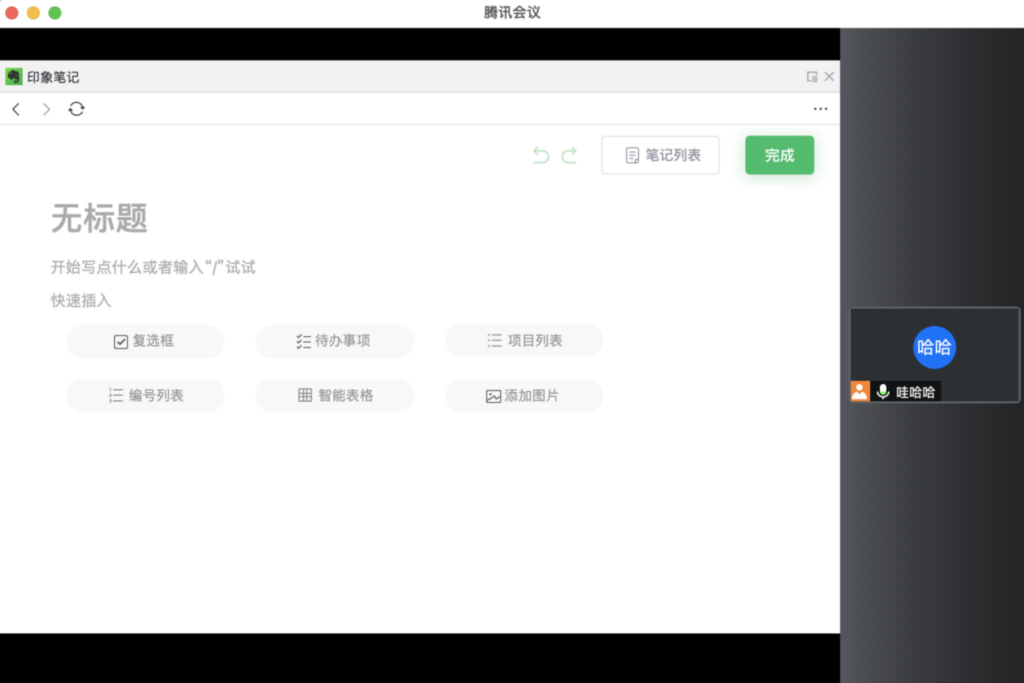Click the 快速插入 label
Screen dimensions: 1024x683
(x=81, y=301)
